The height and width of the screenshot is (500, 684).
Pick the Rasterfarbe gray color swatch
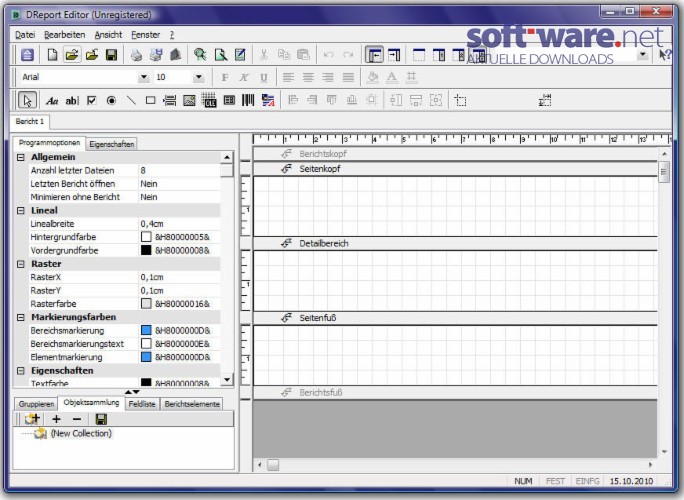(x=146, y=304)
